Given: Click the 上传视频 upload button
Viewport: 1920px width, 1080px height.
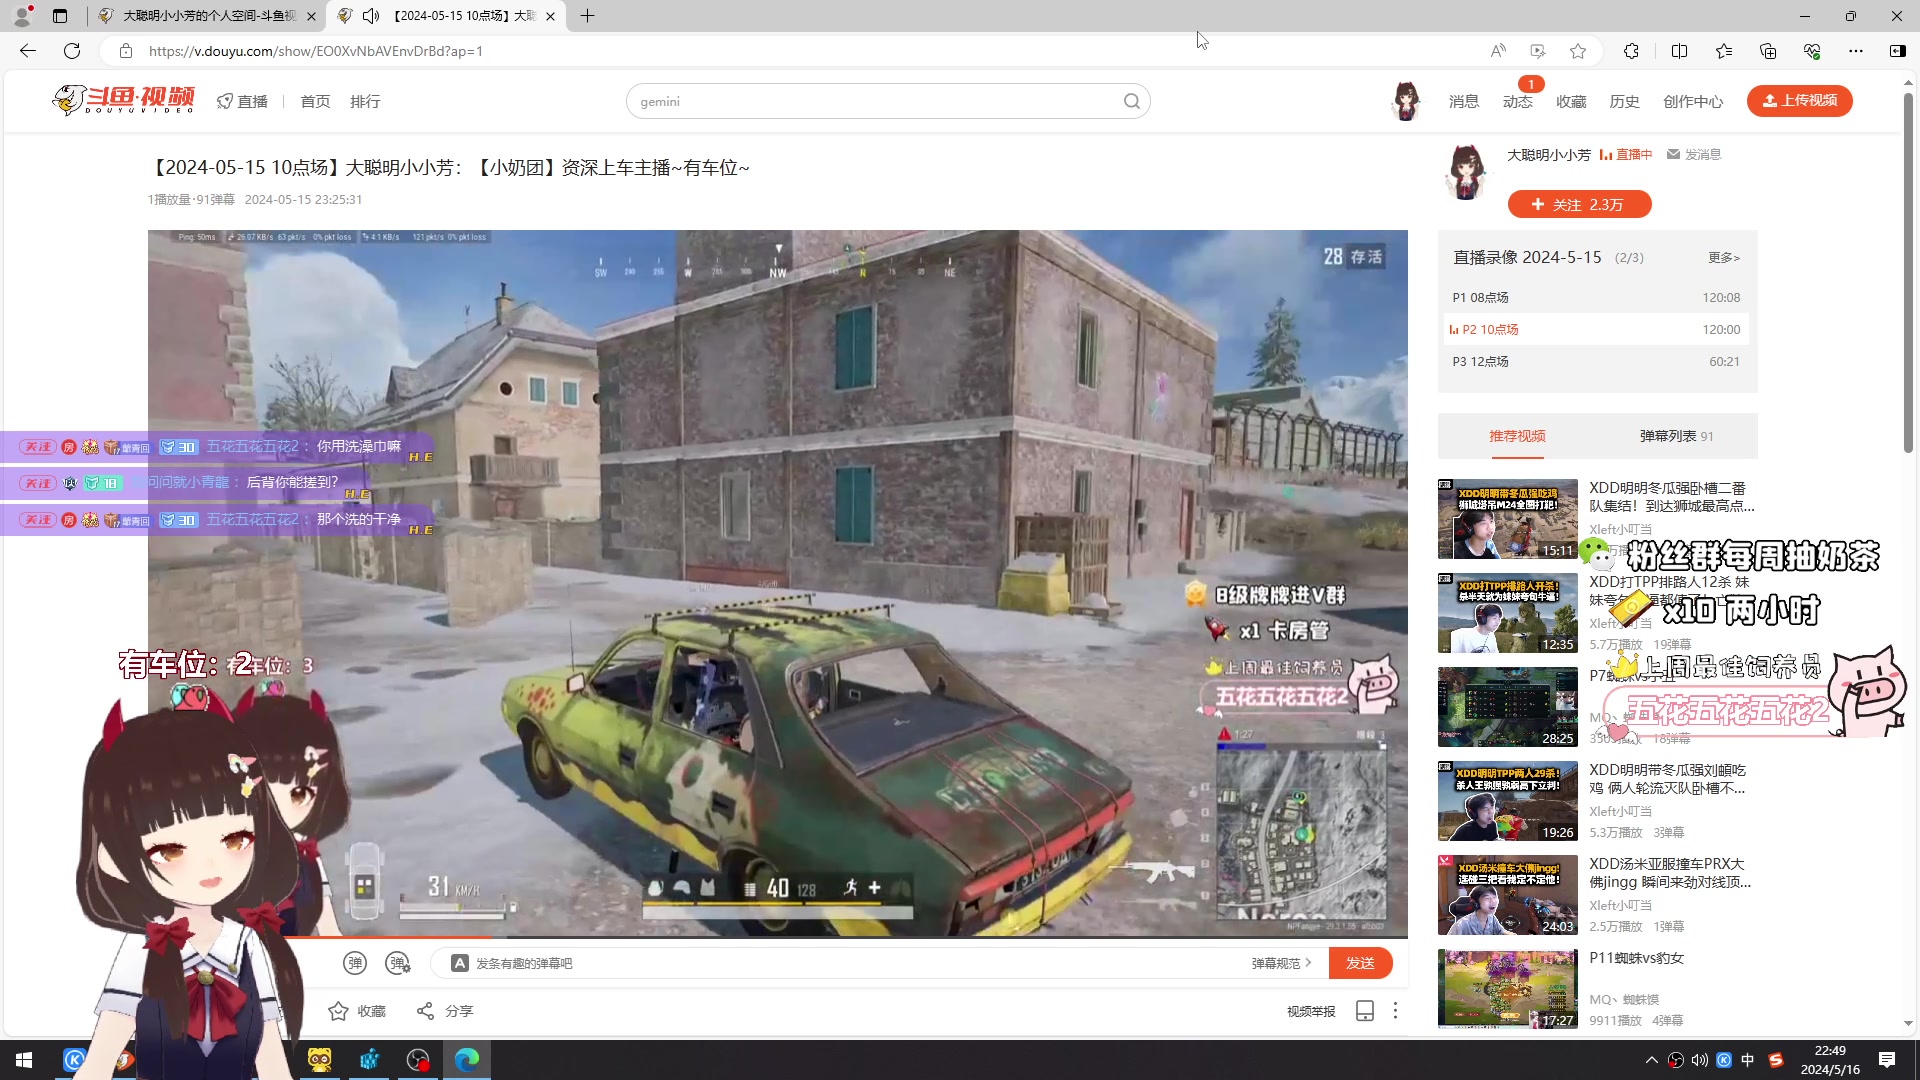Looking at the screenshot, I should 1799,100.
